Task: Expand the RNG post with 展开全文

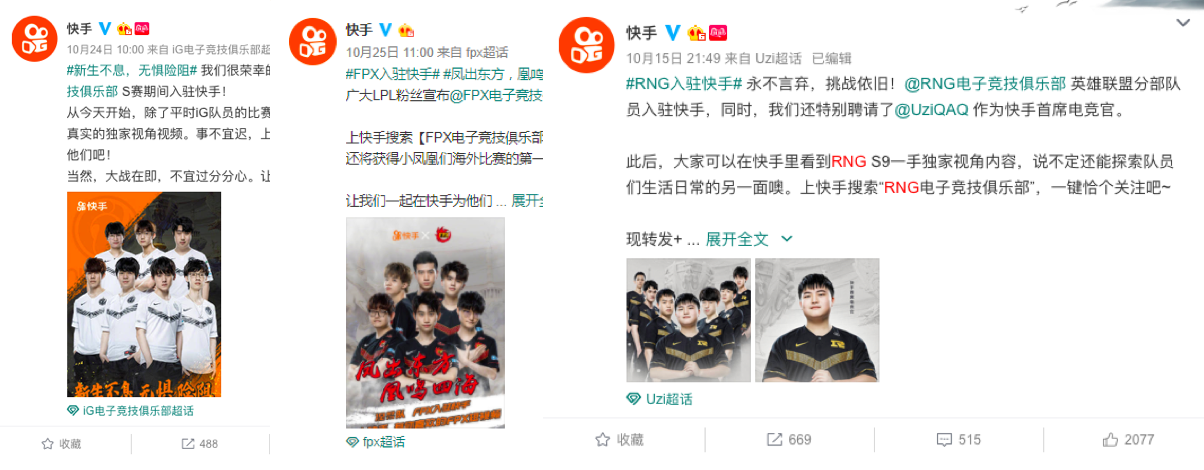Action: pos(737,239)
